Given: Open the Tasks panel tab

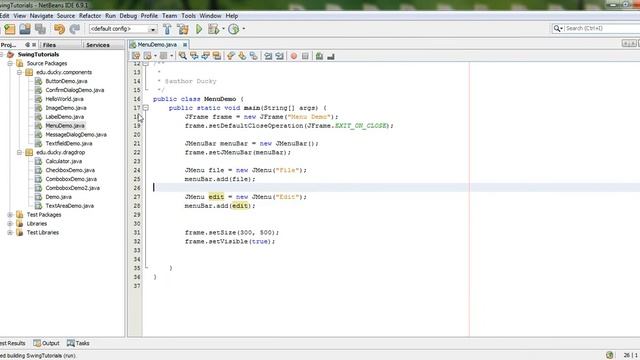Looking at the screenshot, I should [x=78, y=343].
